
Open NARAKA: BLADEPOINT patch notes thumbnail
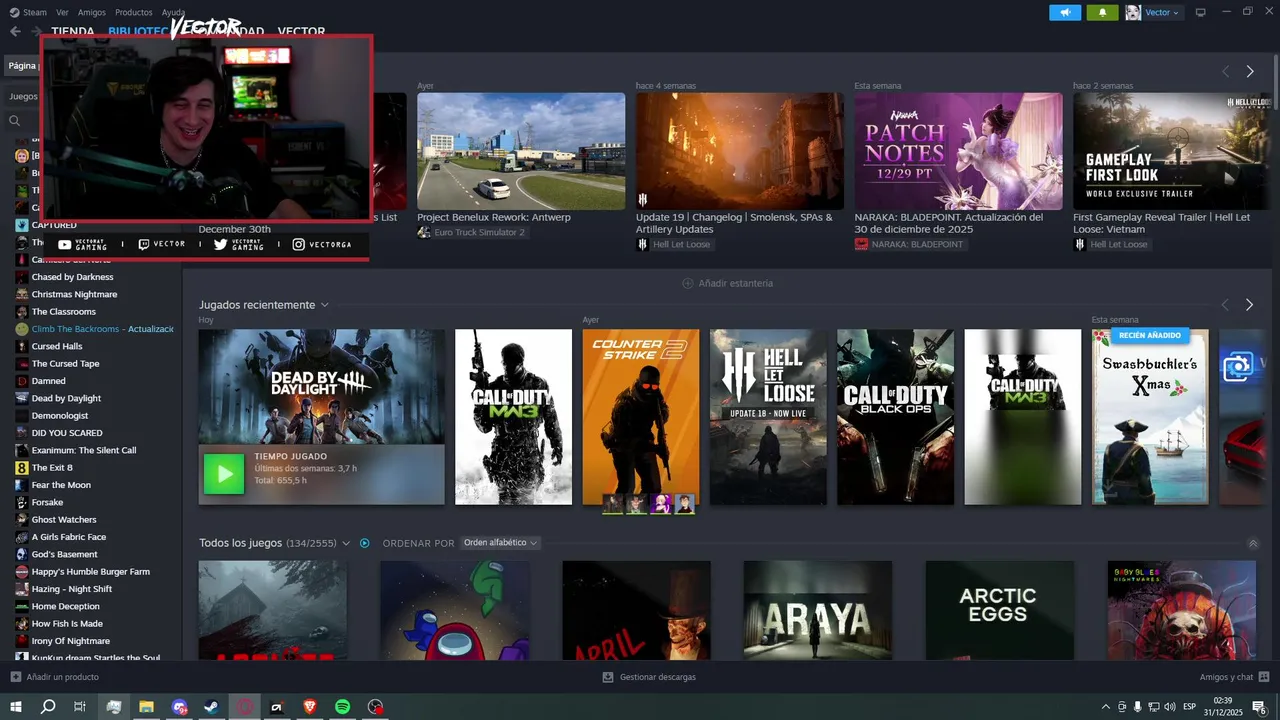[x=959, y=151]
